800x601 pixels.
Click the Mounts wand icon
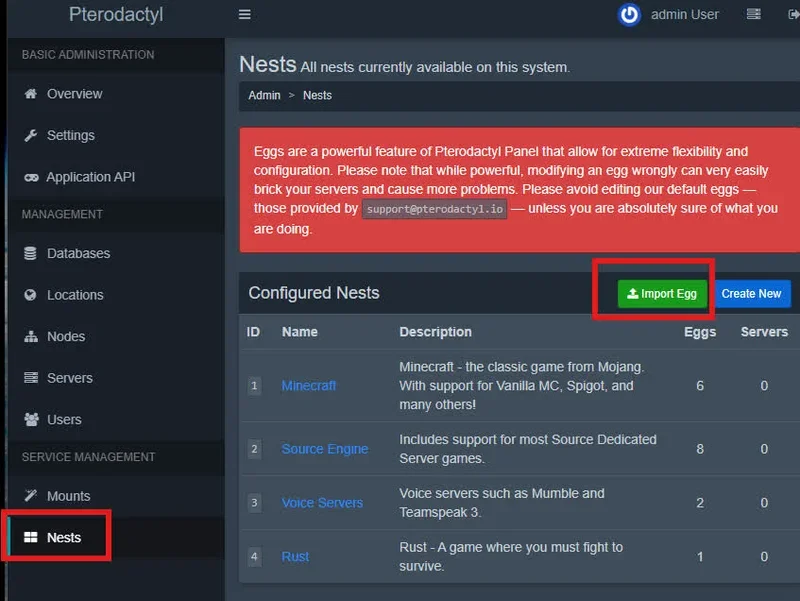tap(31, 495)
